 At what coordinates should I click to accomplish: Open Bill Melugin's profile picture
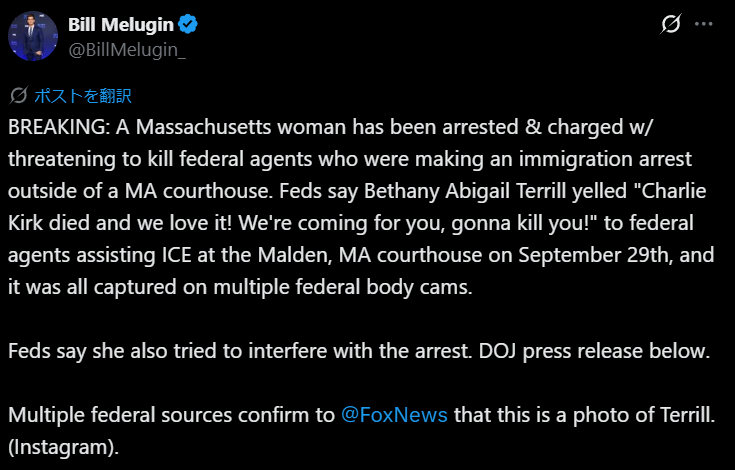tap(33, 37)
